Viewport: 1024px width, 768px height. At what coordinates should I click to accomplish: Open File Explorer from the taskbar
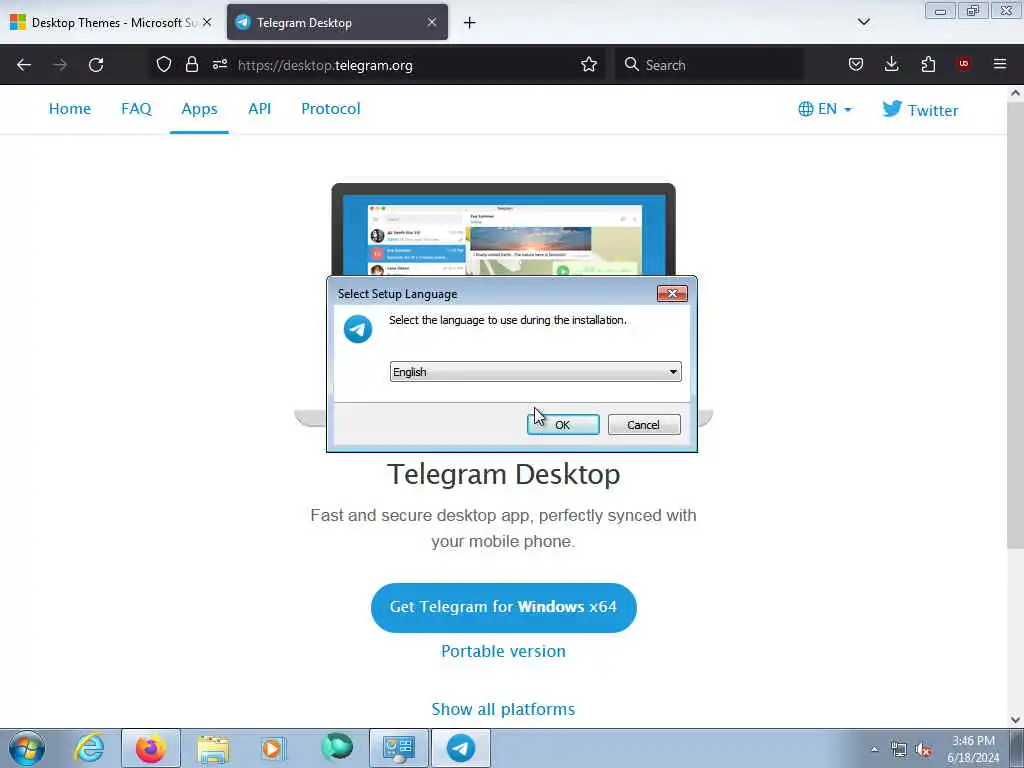214,749
